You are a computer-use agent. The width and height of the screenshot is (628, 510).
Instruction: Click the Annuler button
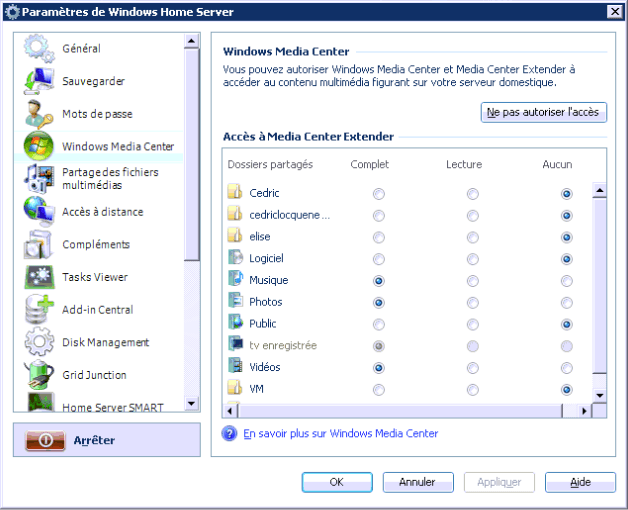point(418,482)
